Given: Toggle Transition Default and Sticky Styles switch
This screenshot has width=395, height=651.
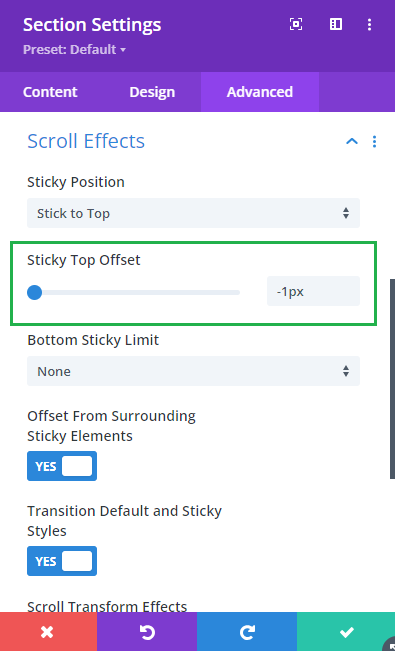Looking at the screenshot, I should click(62, 561).
